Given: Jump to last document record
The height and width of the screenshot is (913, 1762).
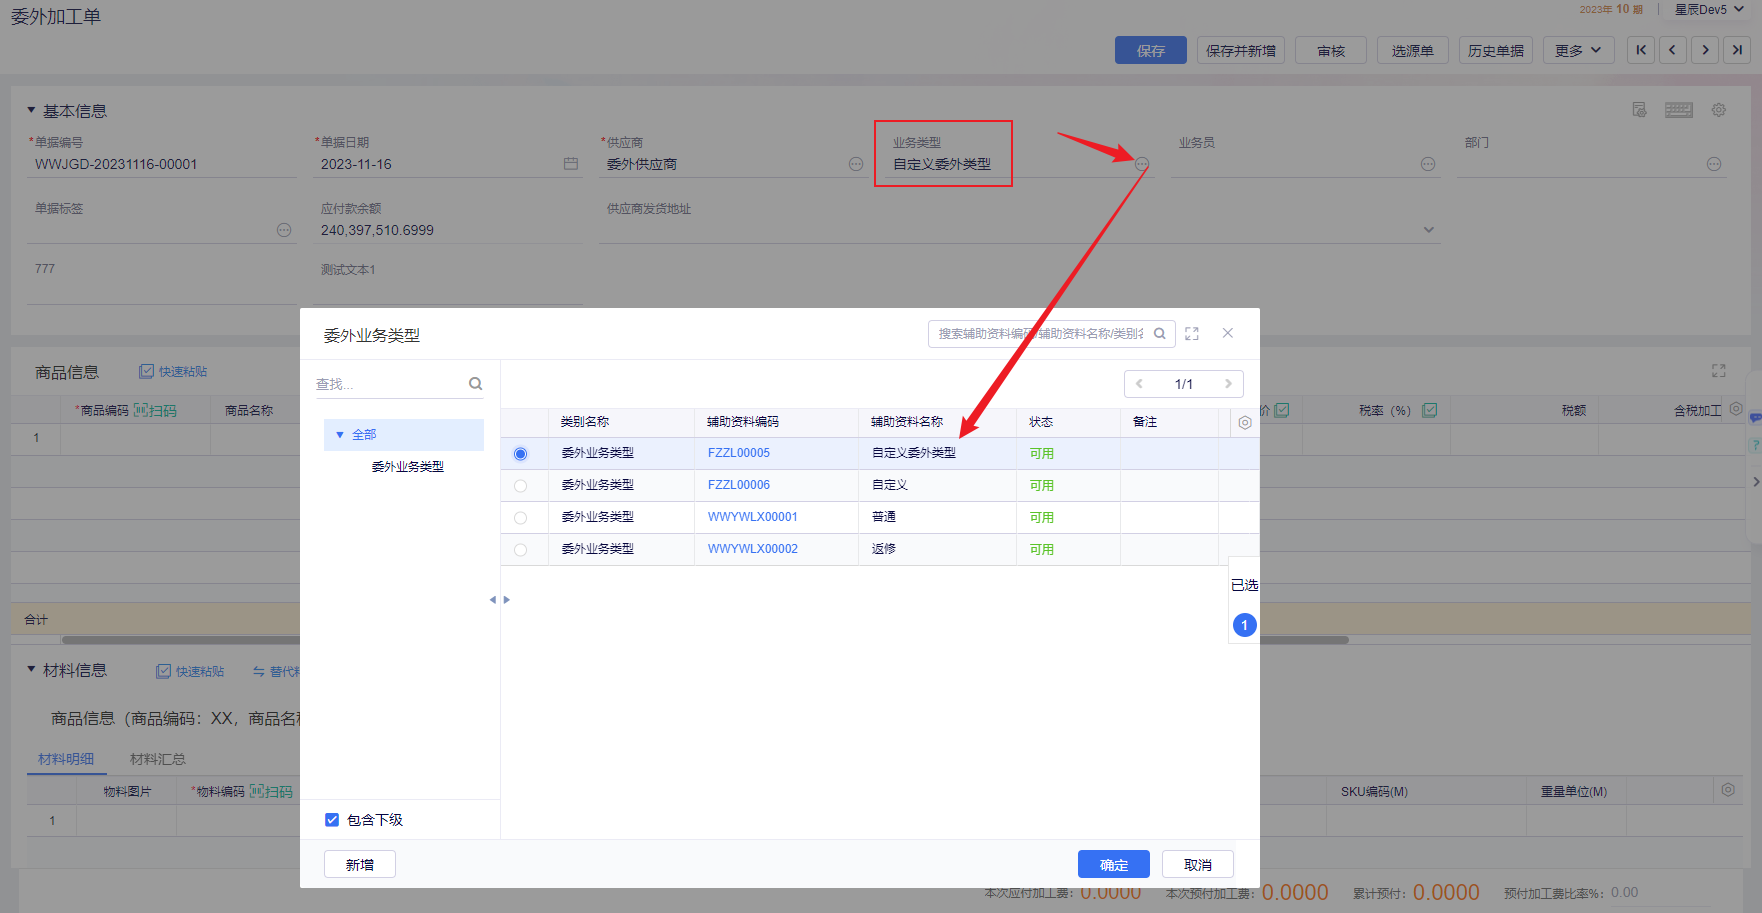Looking at the screenshot, I should coord(1737,50).
